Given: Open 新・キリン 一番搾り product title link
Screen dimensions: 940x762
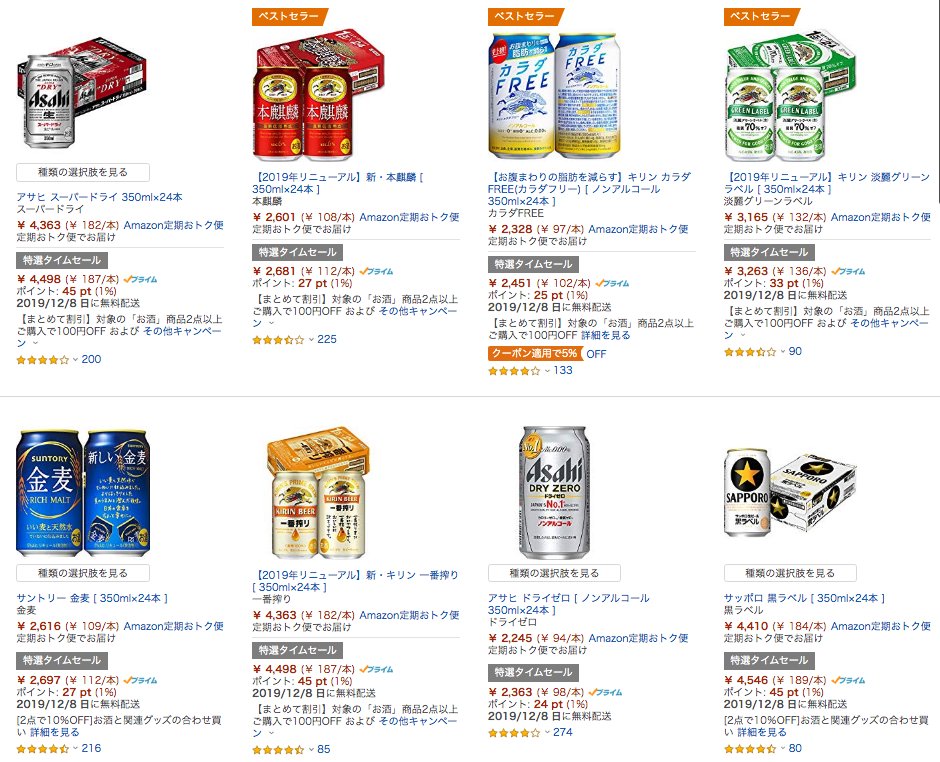Looking at the screenshot, I should pos(355,581).
